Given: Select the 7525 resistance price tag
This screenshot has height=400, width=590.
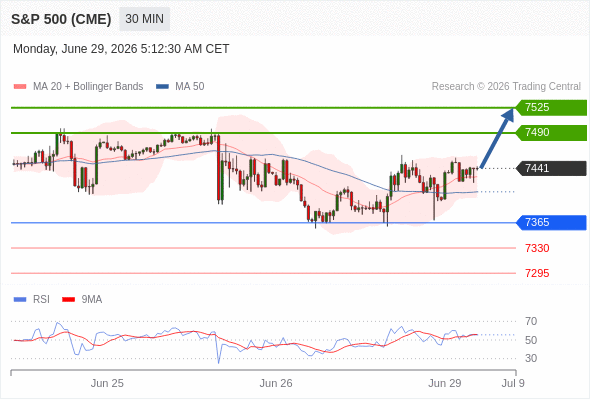Looking at the screenshot, I should (x=551, y=108).
